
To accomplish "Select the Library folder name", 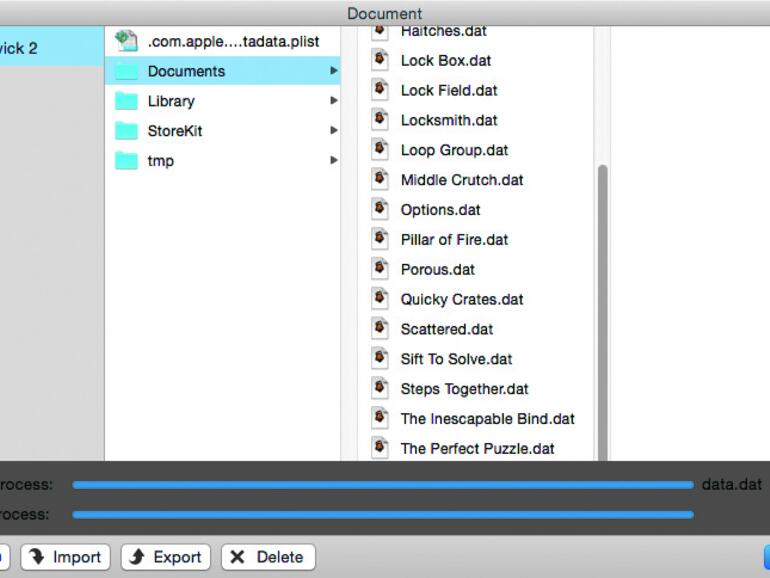I will click(171, 101).
